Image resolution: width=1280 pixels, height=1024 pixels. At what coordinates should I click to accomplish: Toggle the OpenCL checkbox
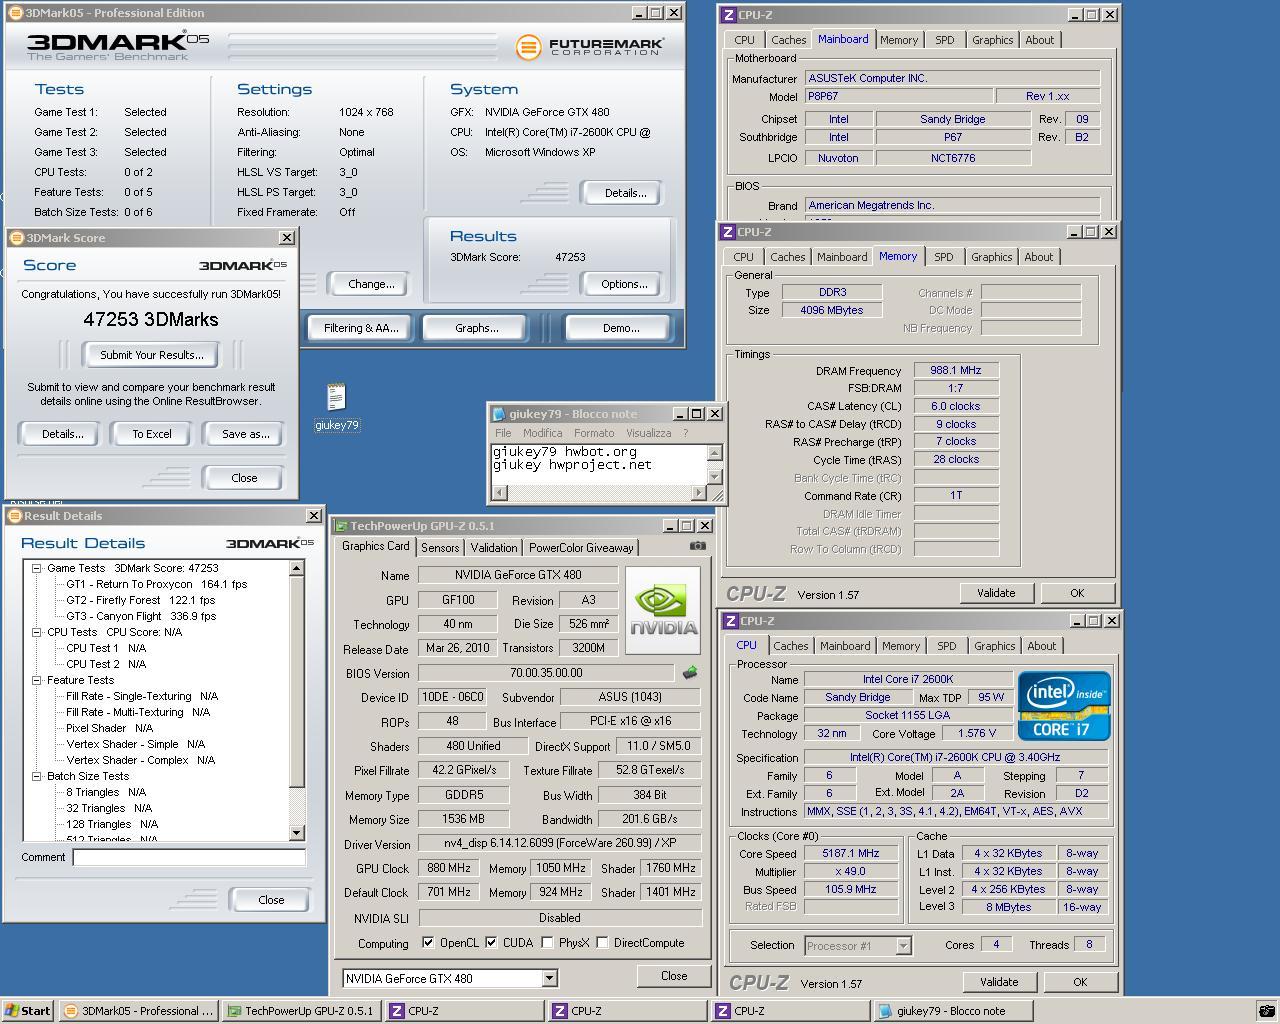pos(428,942)
